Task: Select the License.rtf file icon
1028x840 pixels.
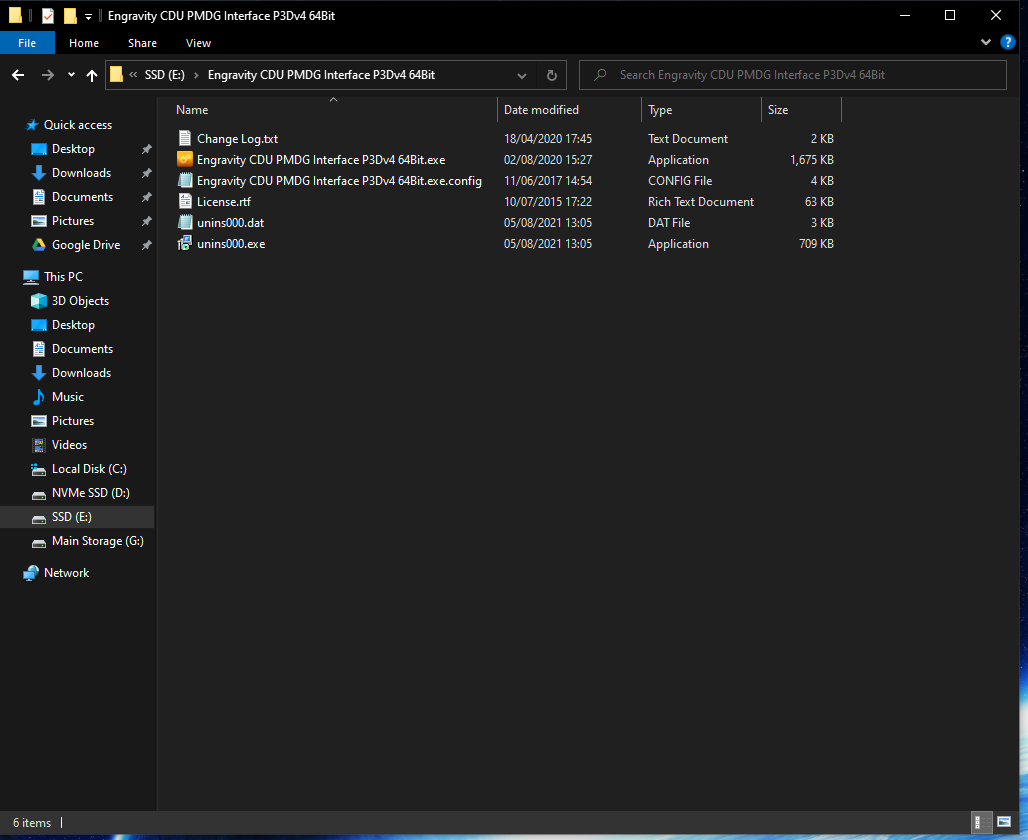Action: point(185,201)
